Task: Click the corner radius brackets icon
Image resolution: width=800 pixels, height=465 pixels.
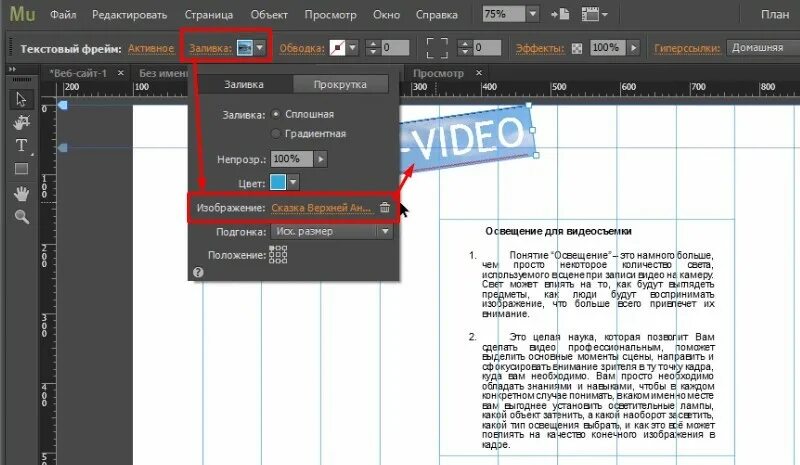Action: tap(437, 48)
